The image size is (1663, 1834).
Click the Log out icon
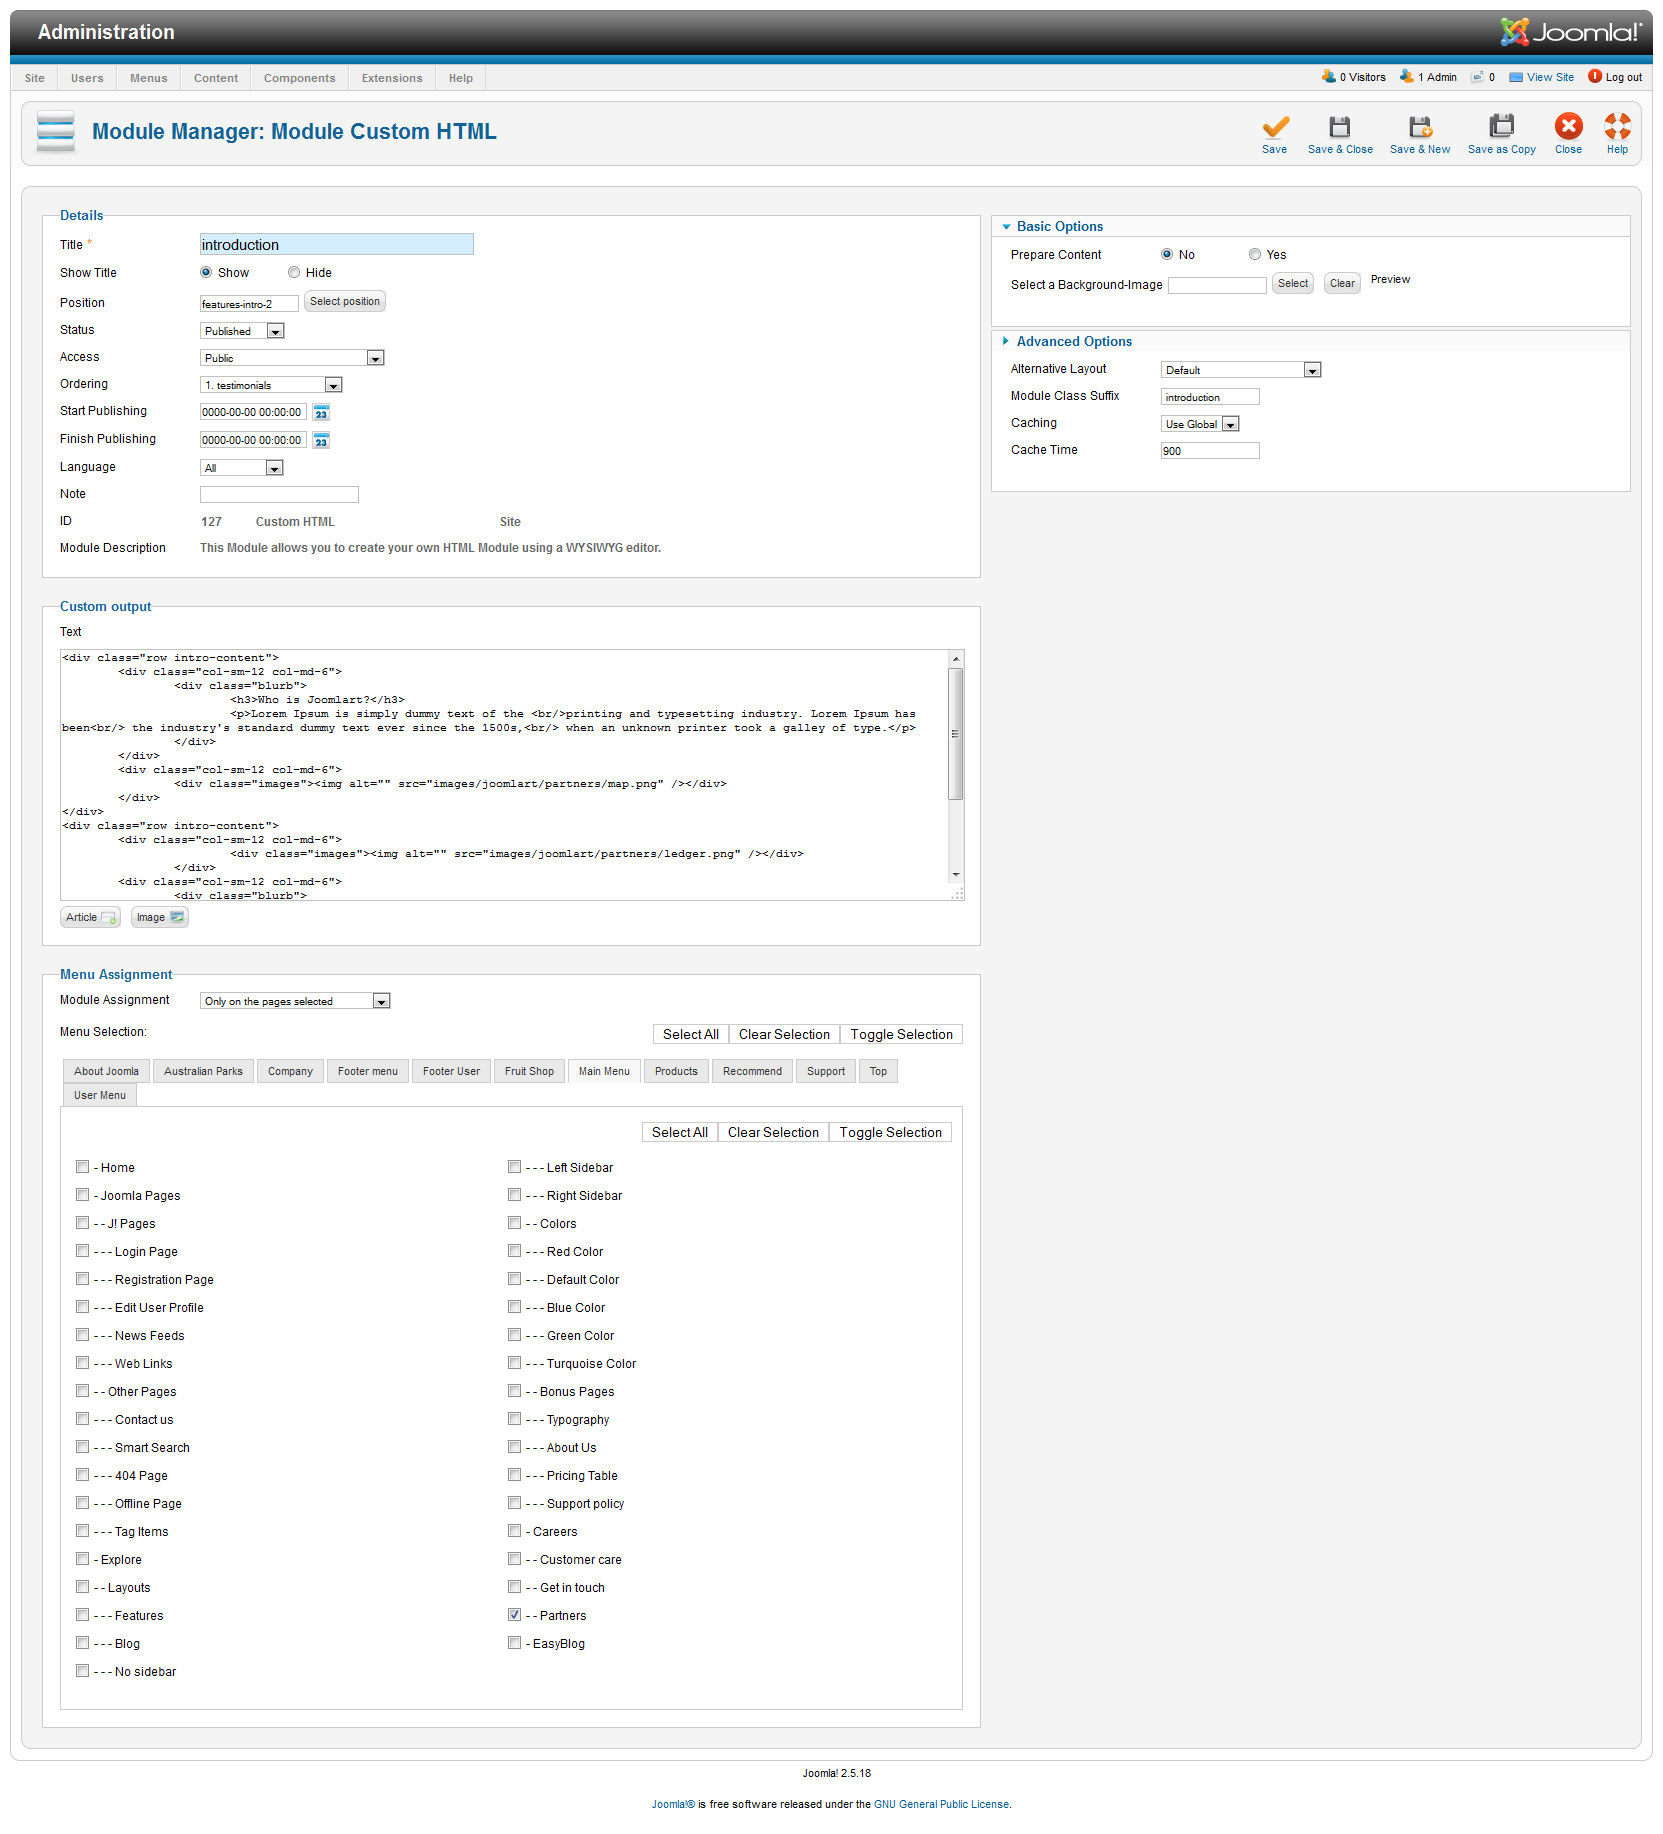[x=1595, y=76]
